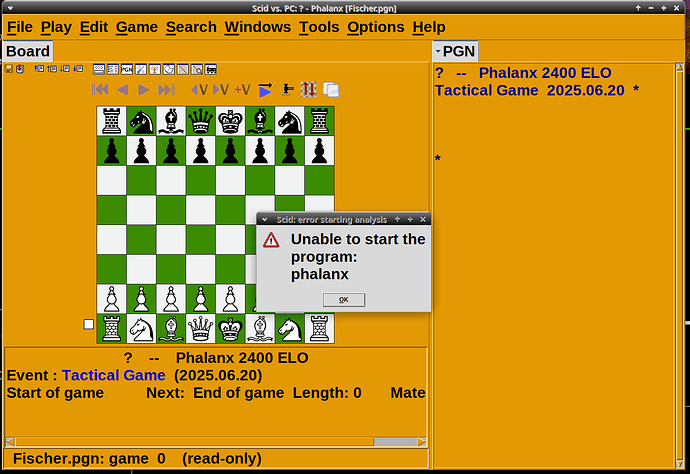Click the last icon in the window toolbar
This screenshot has width=690, height=474.
tap(211, 69)
